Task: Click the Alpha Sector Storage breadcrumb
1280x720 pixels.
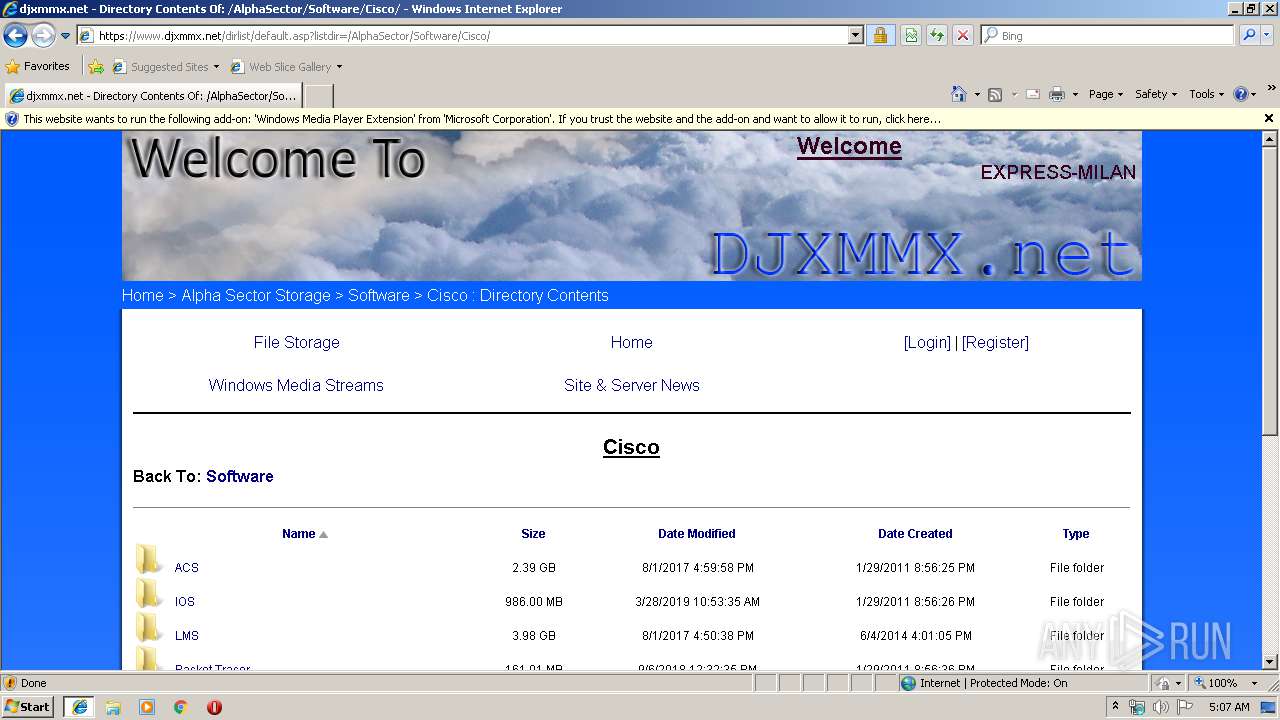Action: [256, 295]
